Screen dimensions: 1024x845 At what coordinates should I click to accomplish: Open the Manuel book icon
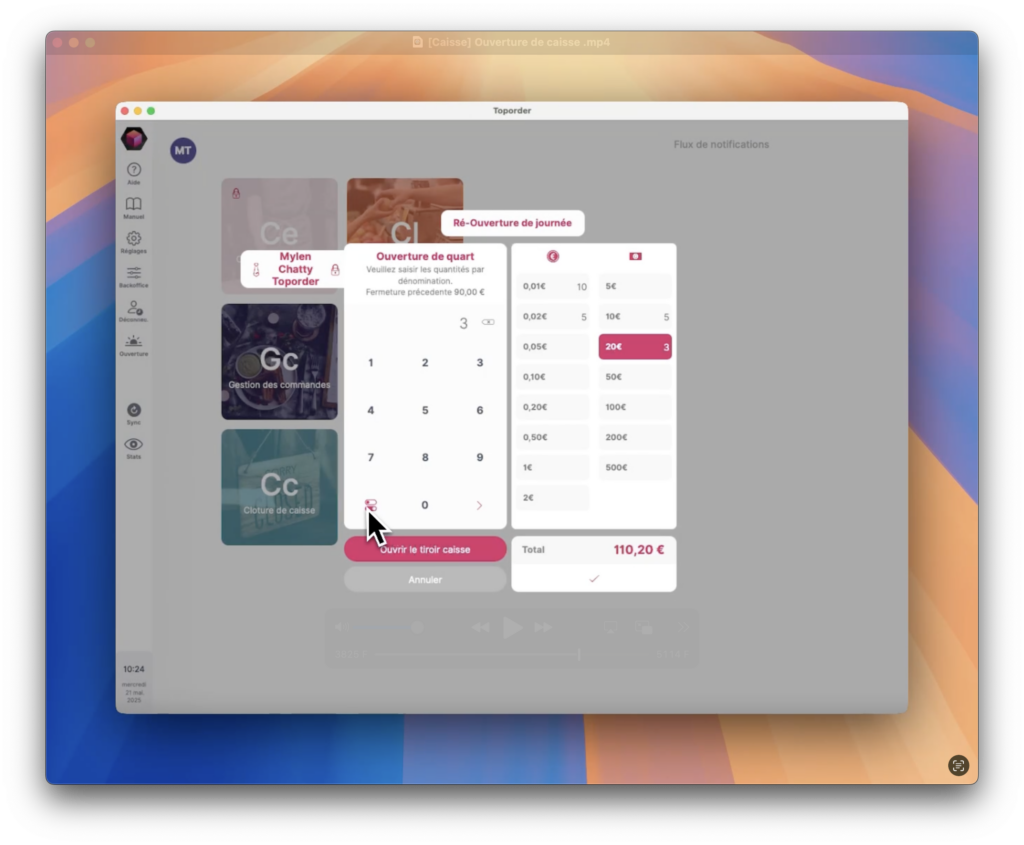(133, 205)
